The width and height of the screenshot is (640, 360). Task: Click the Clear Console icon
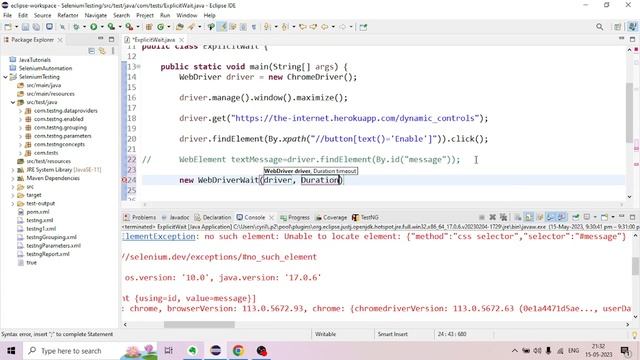coord(518,217)
